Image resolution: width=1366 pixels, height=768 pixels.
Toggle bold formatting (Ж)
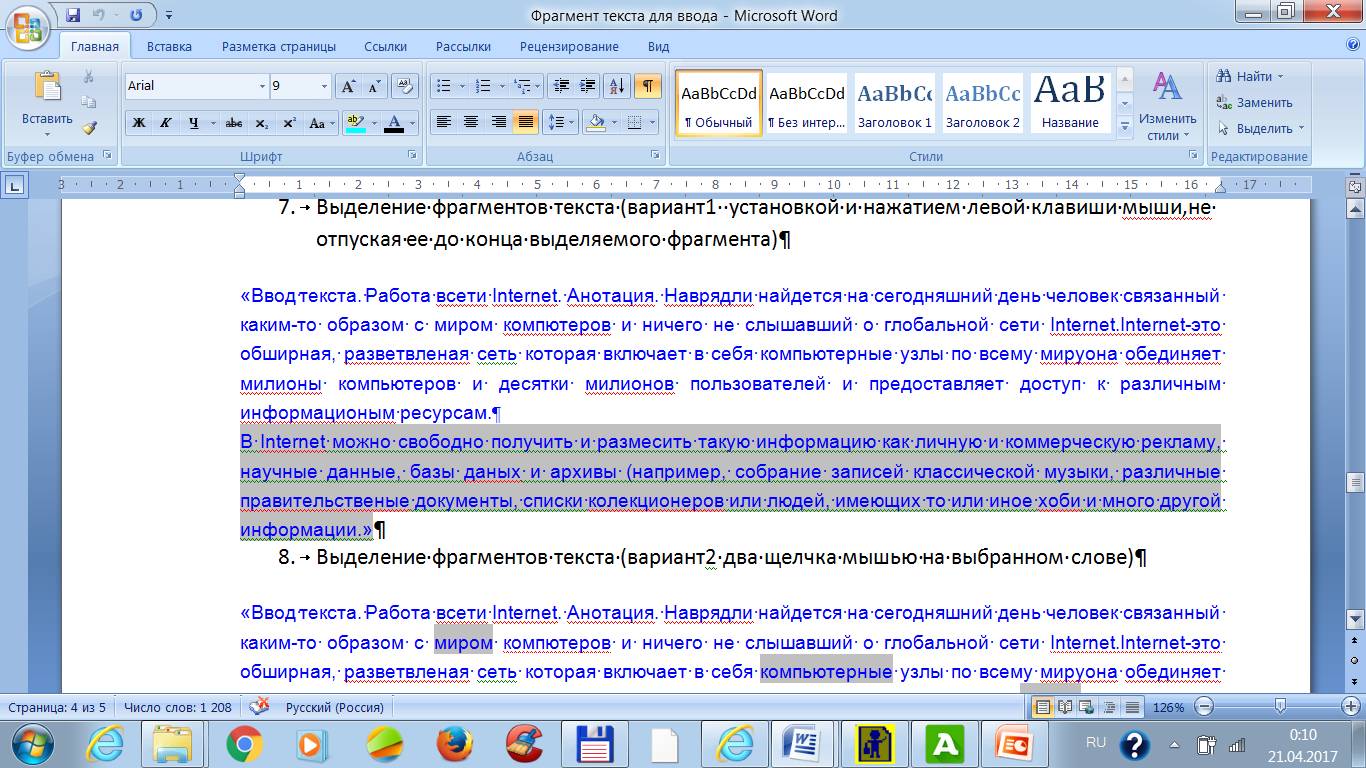(x=139, y=123)
